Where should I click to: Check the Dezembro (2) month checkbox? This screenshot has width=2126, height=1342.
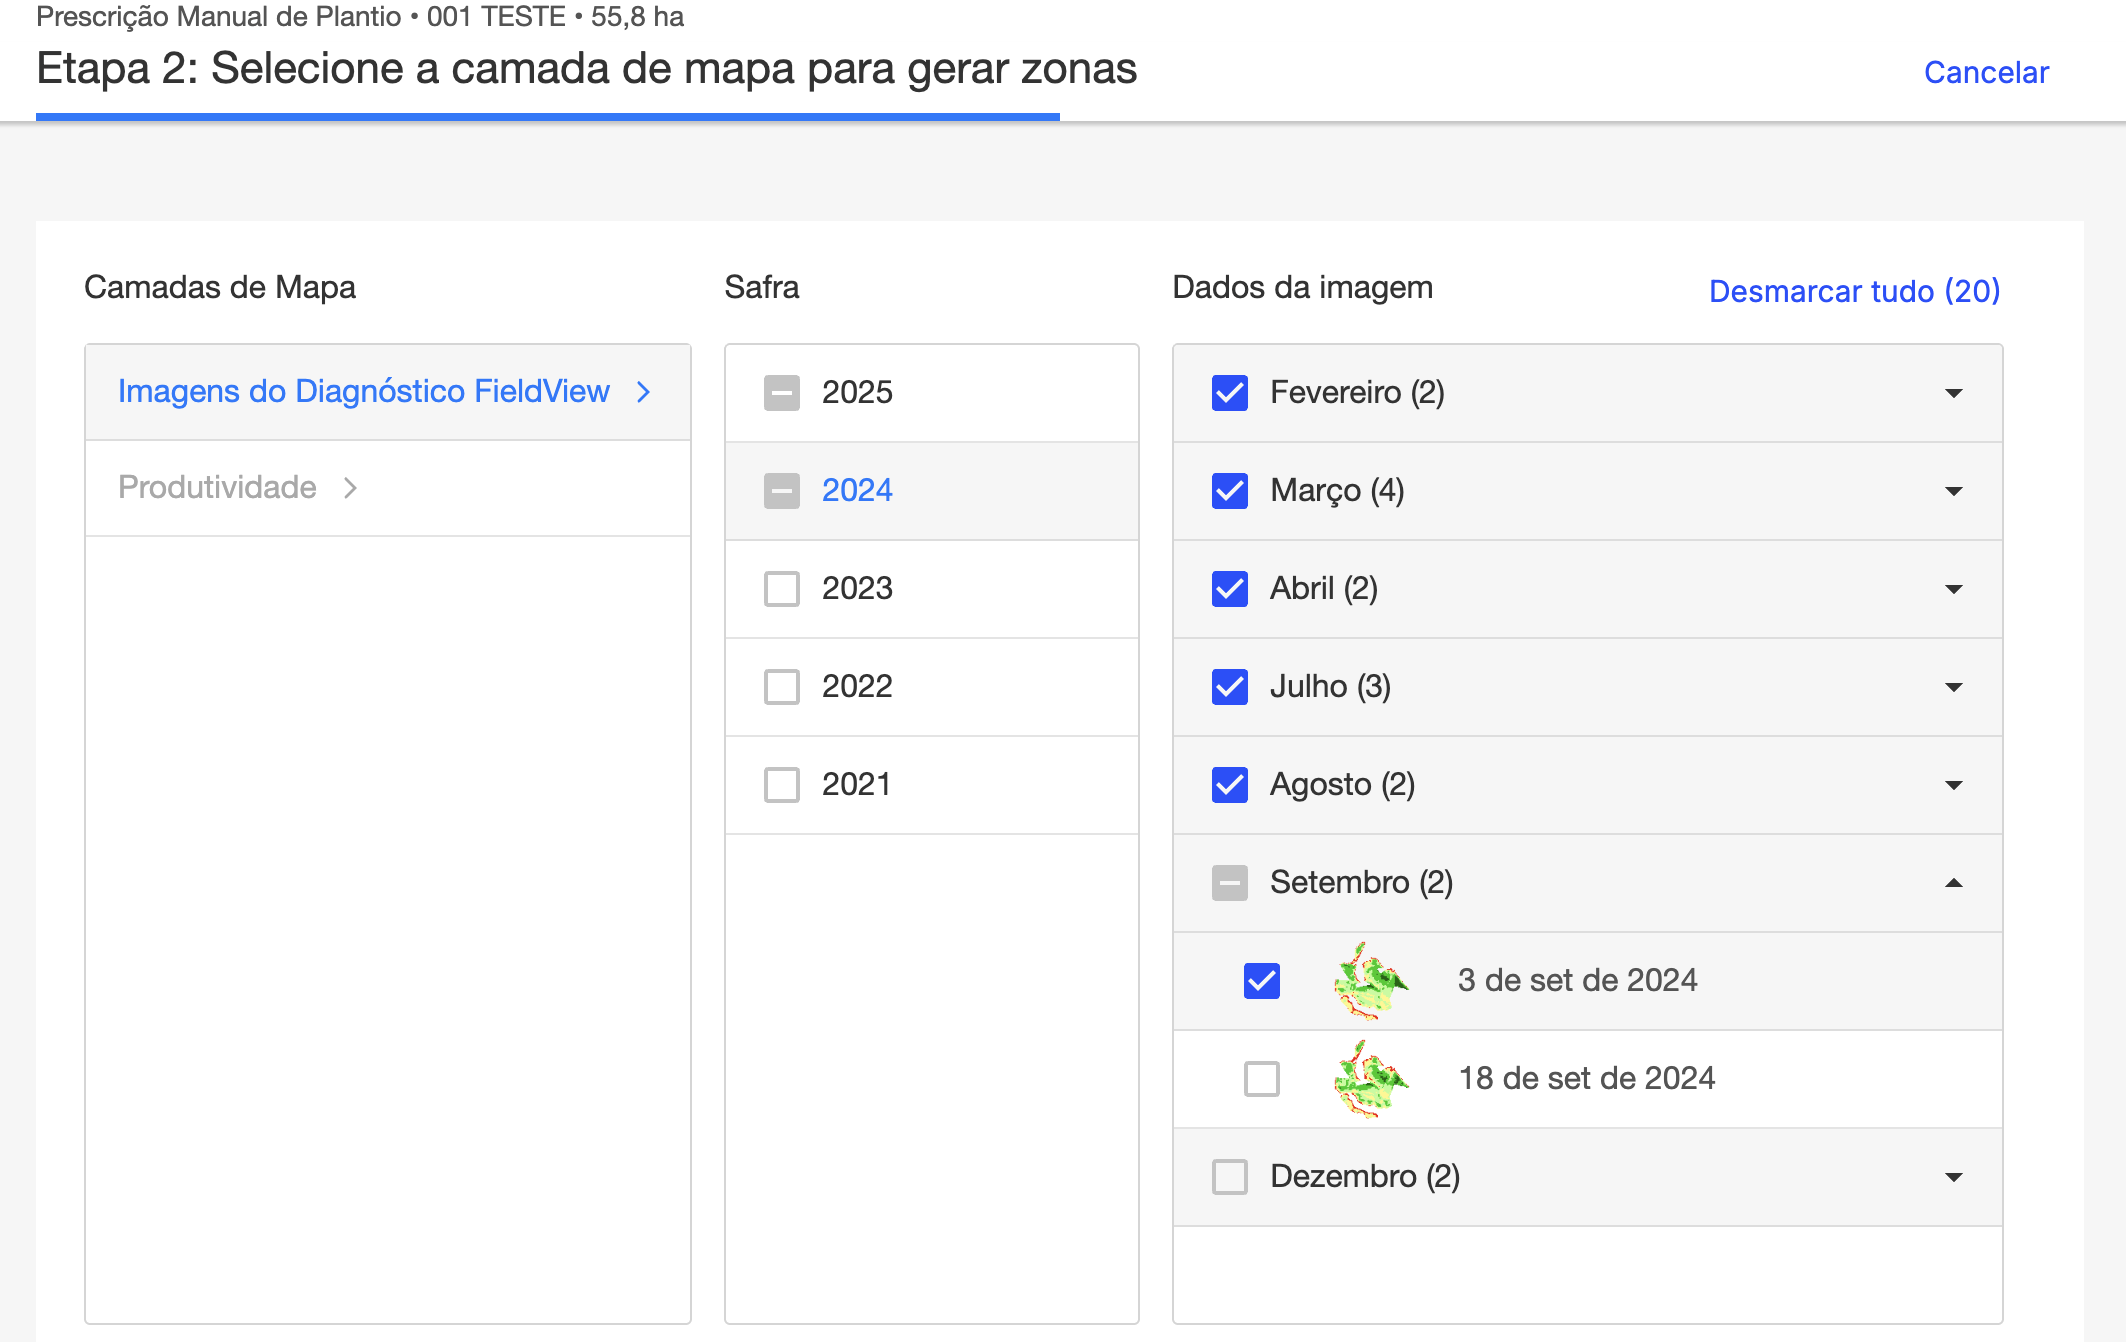1229,1177
